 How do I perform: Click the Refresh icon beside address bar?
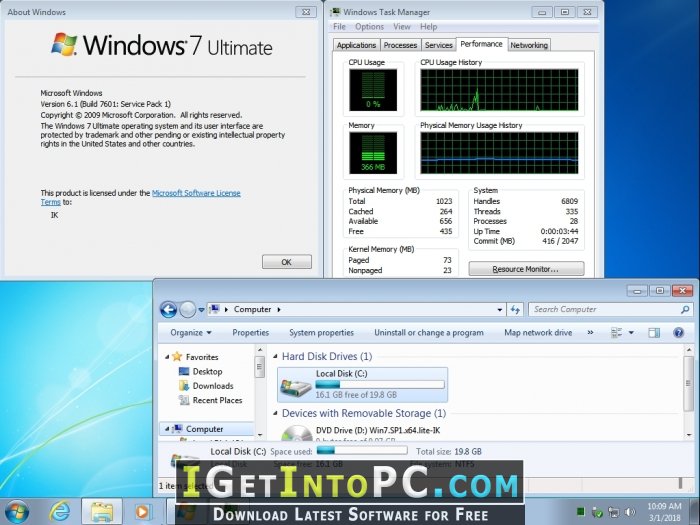(515, 309)
